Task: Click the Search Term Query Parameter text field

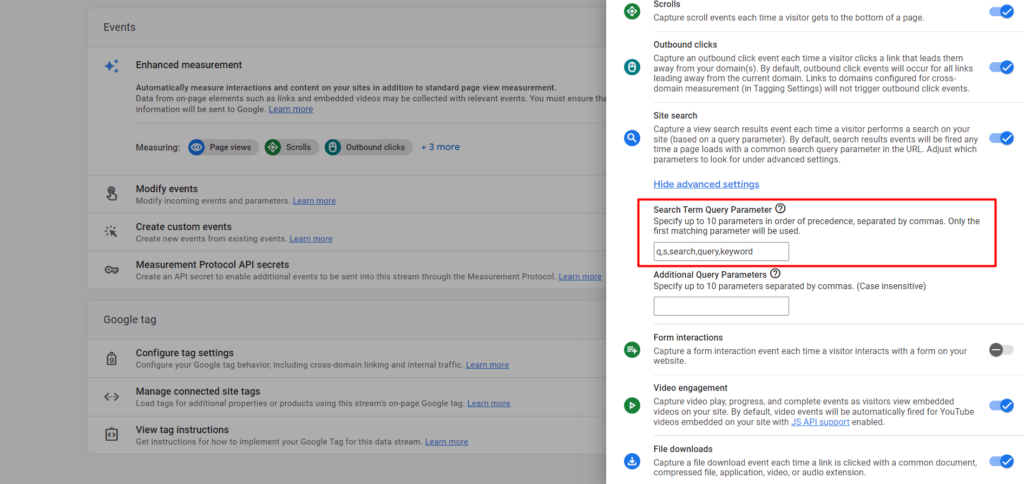Action: 721,251
